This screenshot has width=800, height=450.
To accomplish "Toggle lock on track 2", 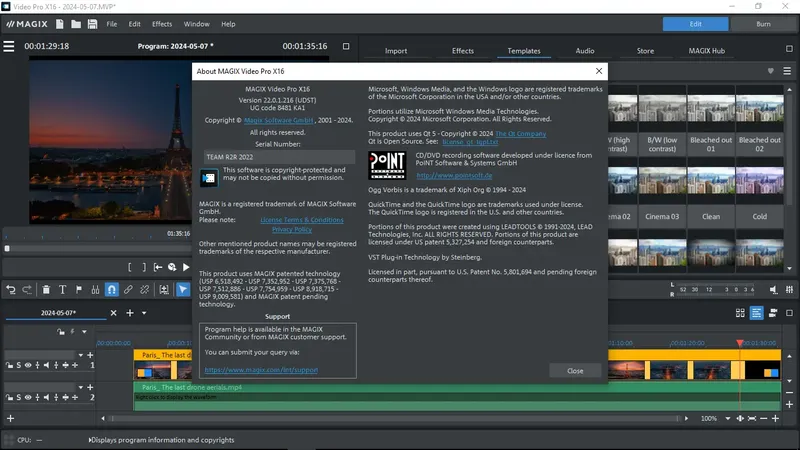I will (x=9, y=397).
